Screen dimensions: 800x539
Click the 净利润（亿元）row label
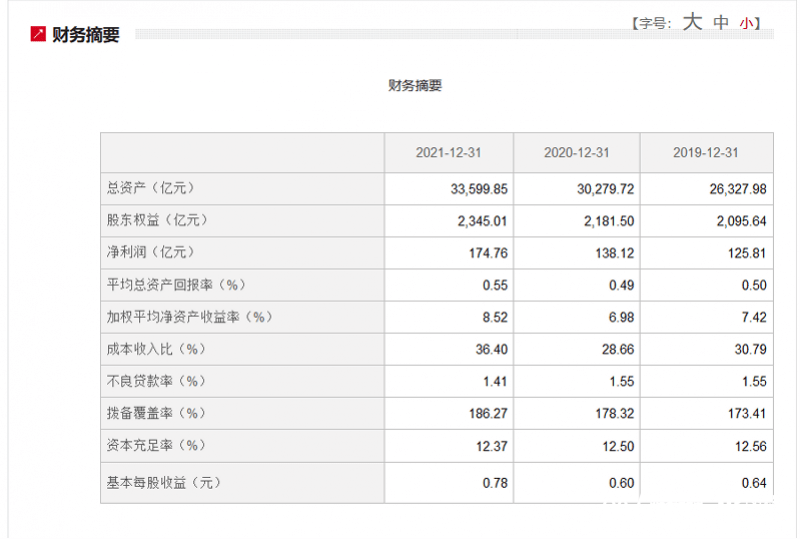point(150,252)
